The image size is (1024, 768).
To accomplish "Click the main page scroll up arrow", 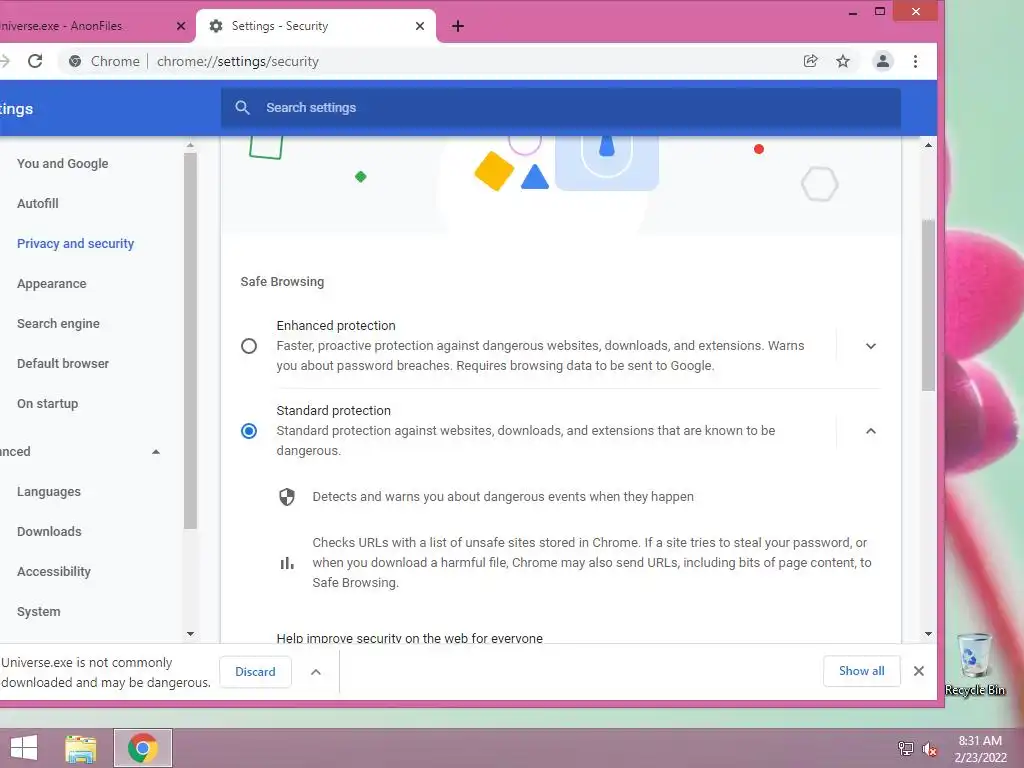I will click(928, 145).
